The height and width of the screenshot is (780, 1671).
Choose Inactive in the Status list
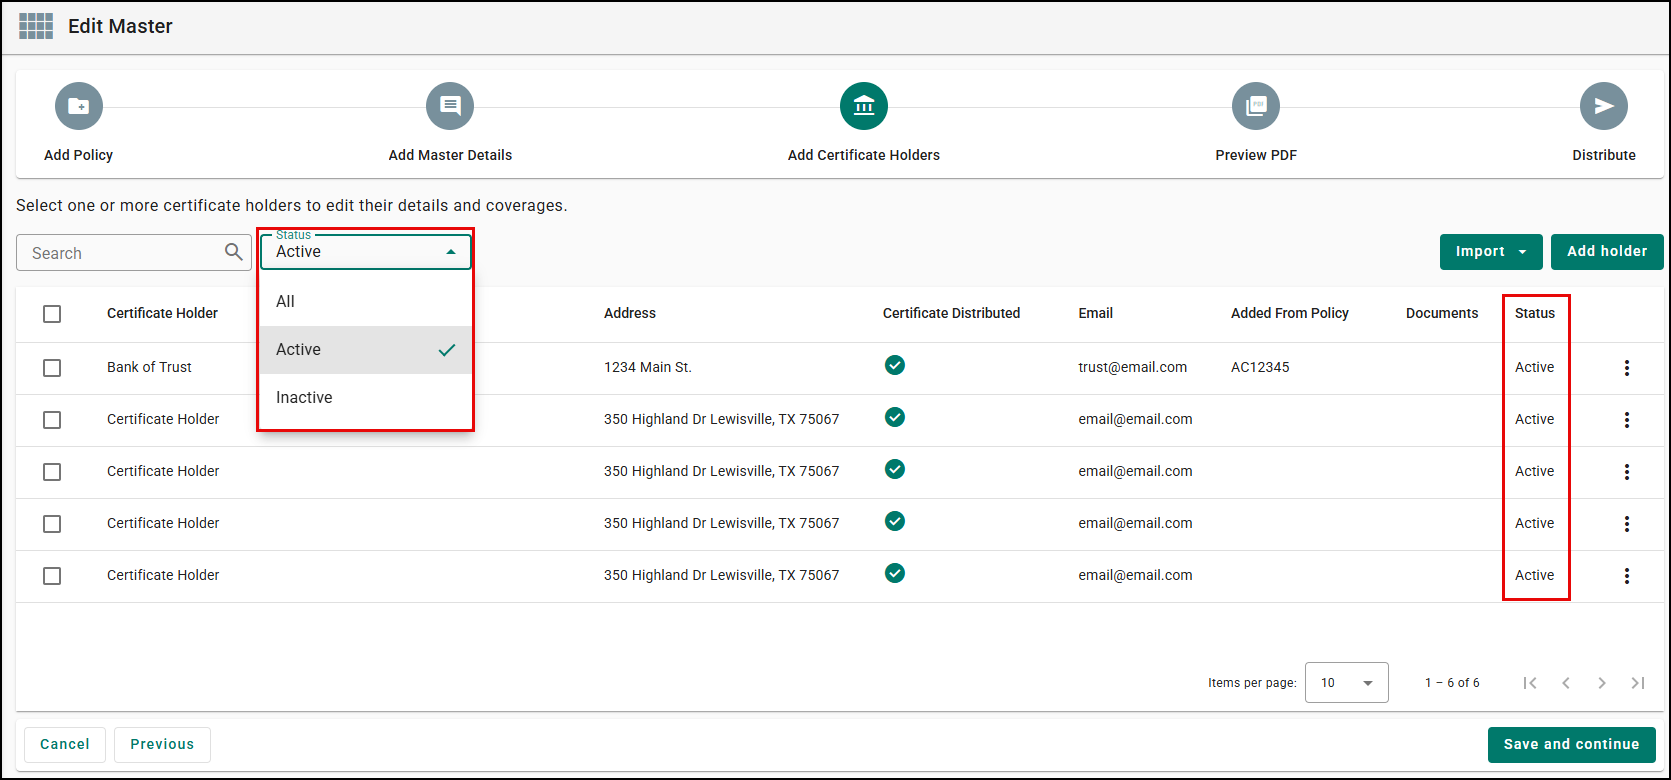(366, 398)
